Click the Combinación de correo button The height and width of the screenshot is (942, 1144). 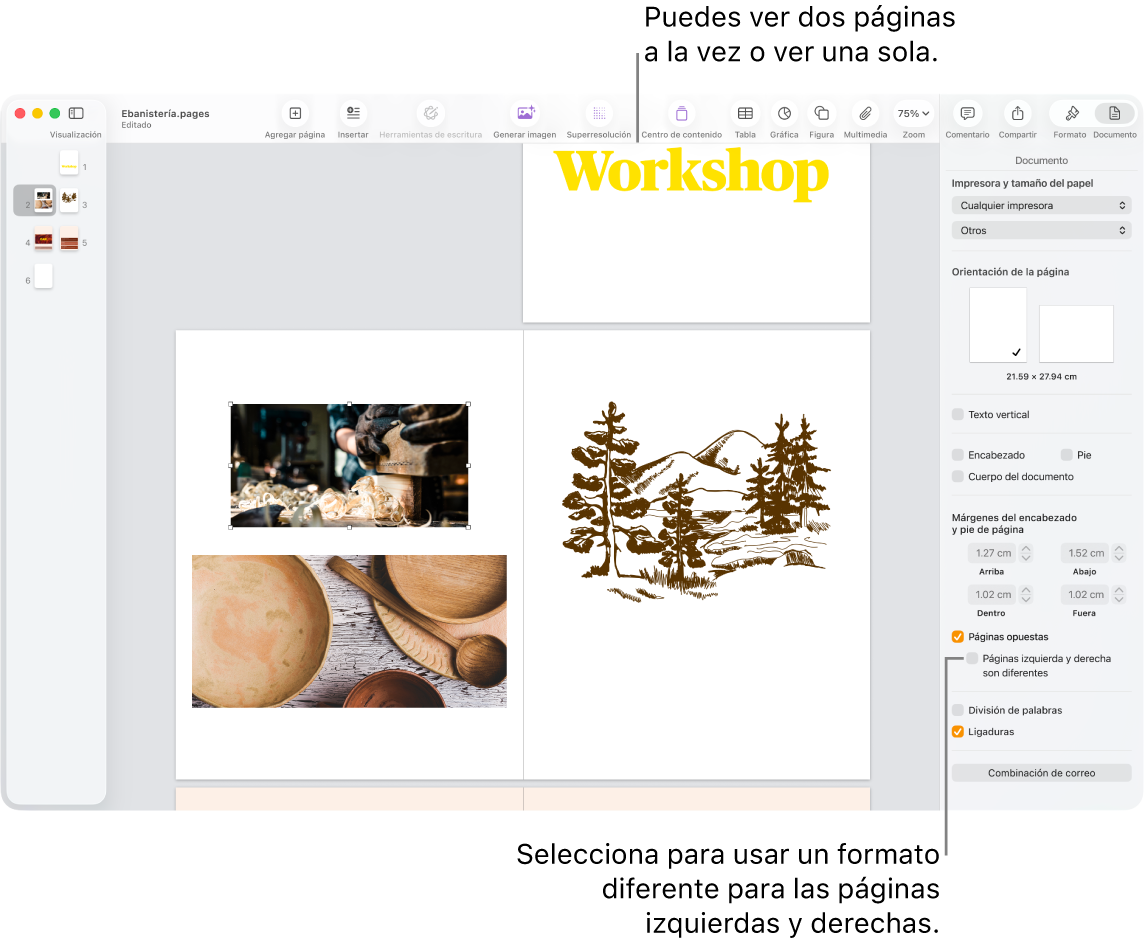pyautogui.click(x=1041, y=773)
